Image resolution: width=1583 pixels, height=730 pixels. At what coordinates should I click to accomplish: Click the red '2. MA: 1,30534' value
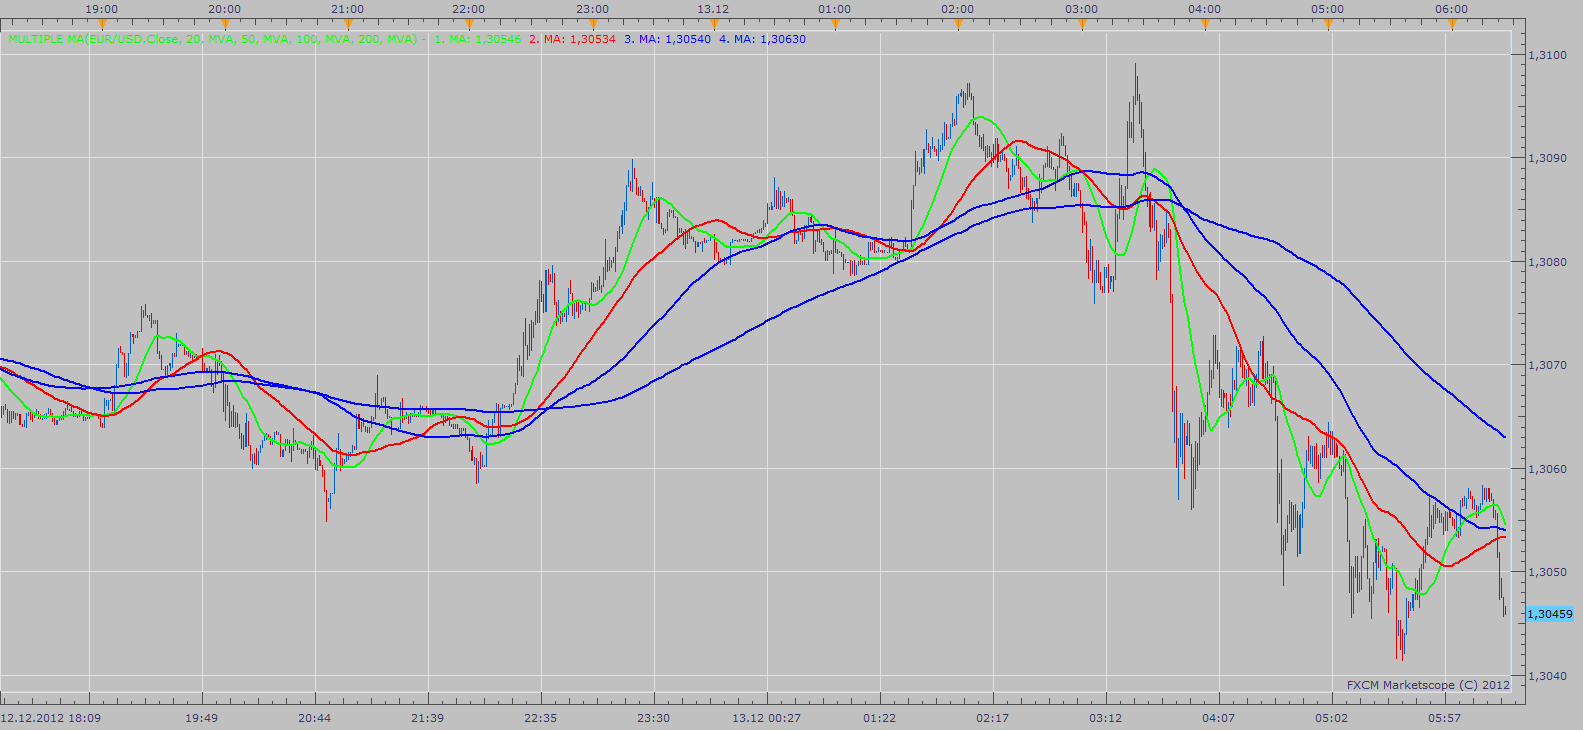pyautogui.click(x=572, y=39)
